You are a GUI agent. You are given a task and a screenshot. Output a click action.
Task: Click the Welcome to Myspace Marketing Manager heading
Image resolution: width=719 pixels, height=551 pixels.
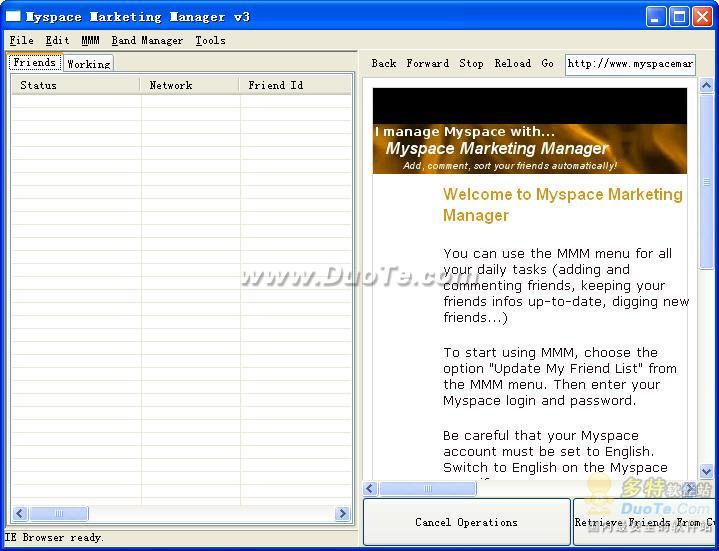563,204
